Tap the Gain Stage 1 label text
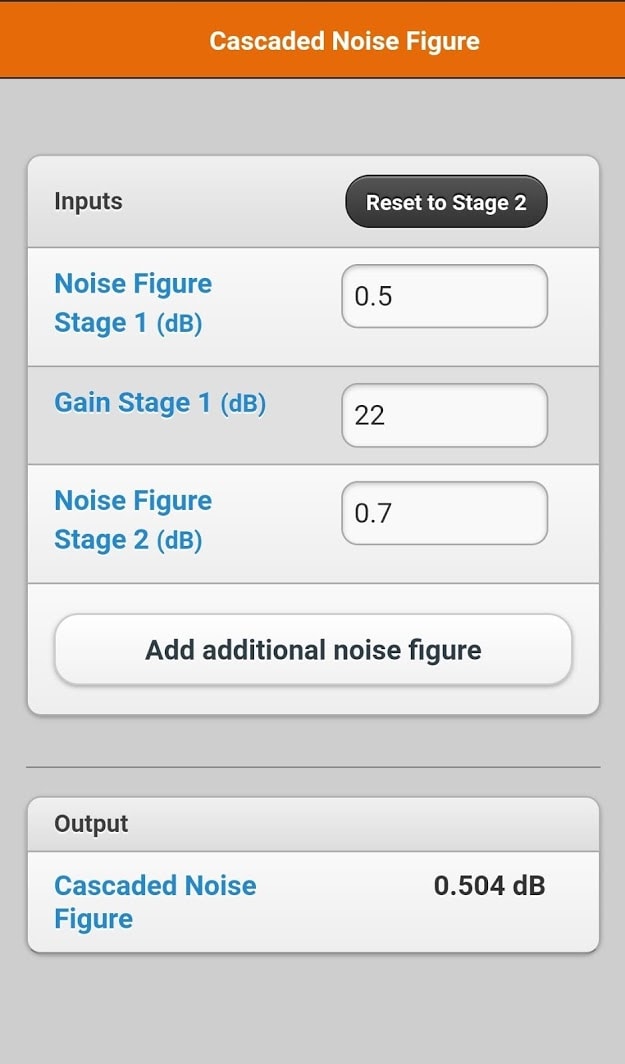The height and width of the screenshot is (1064, 625). [x=134, y=403]
